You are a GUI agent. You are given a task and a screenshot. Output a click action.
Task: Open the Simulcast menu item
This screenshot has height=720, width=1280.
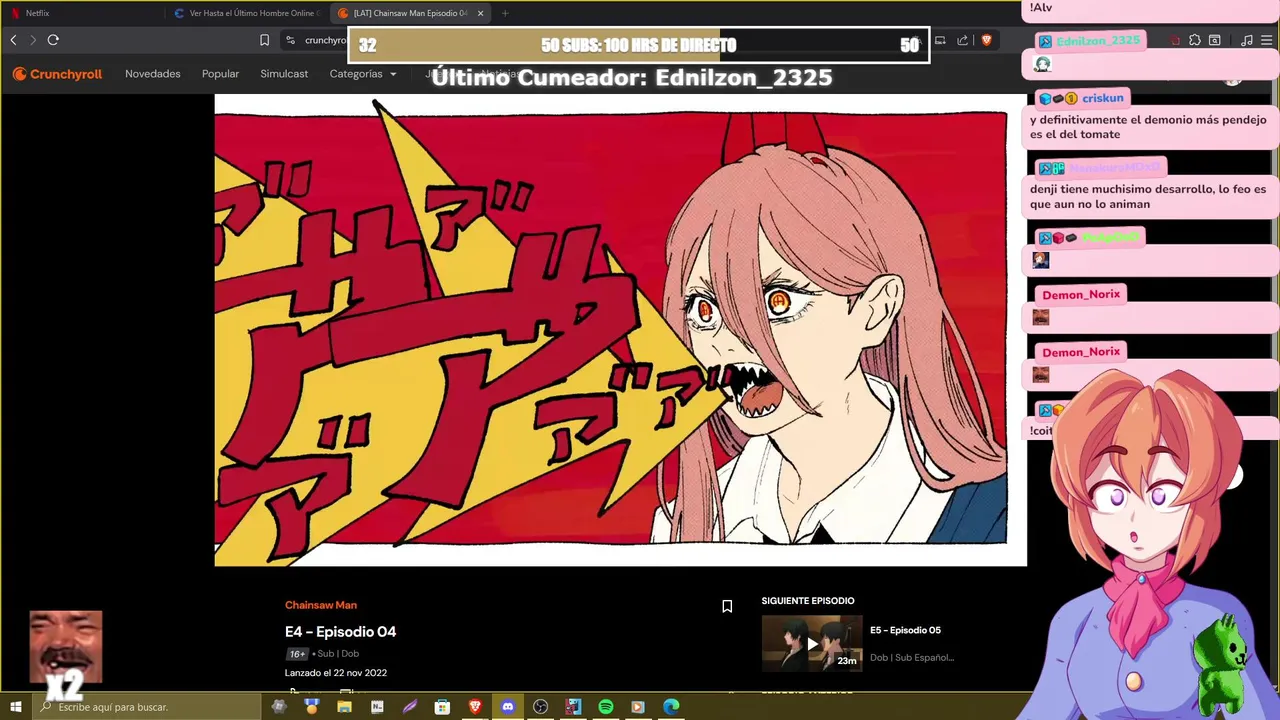pos(284,74)
